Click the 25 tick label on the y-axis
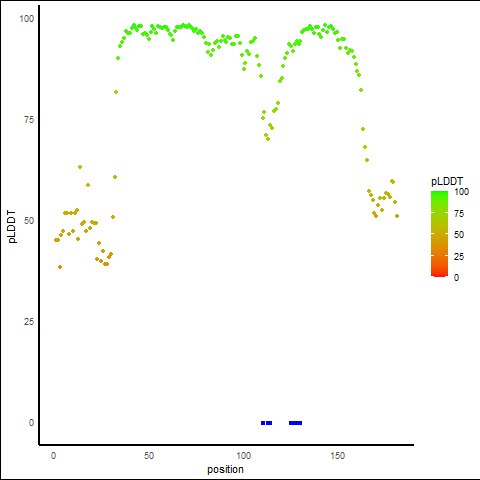This screenshot has height=480, width=480. pos(29,322)
